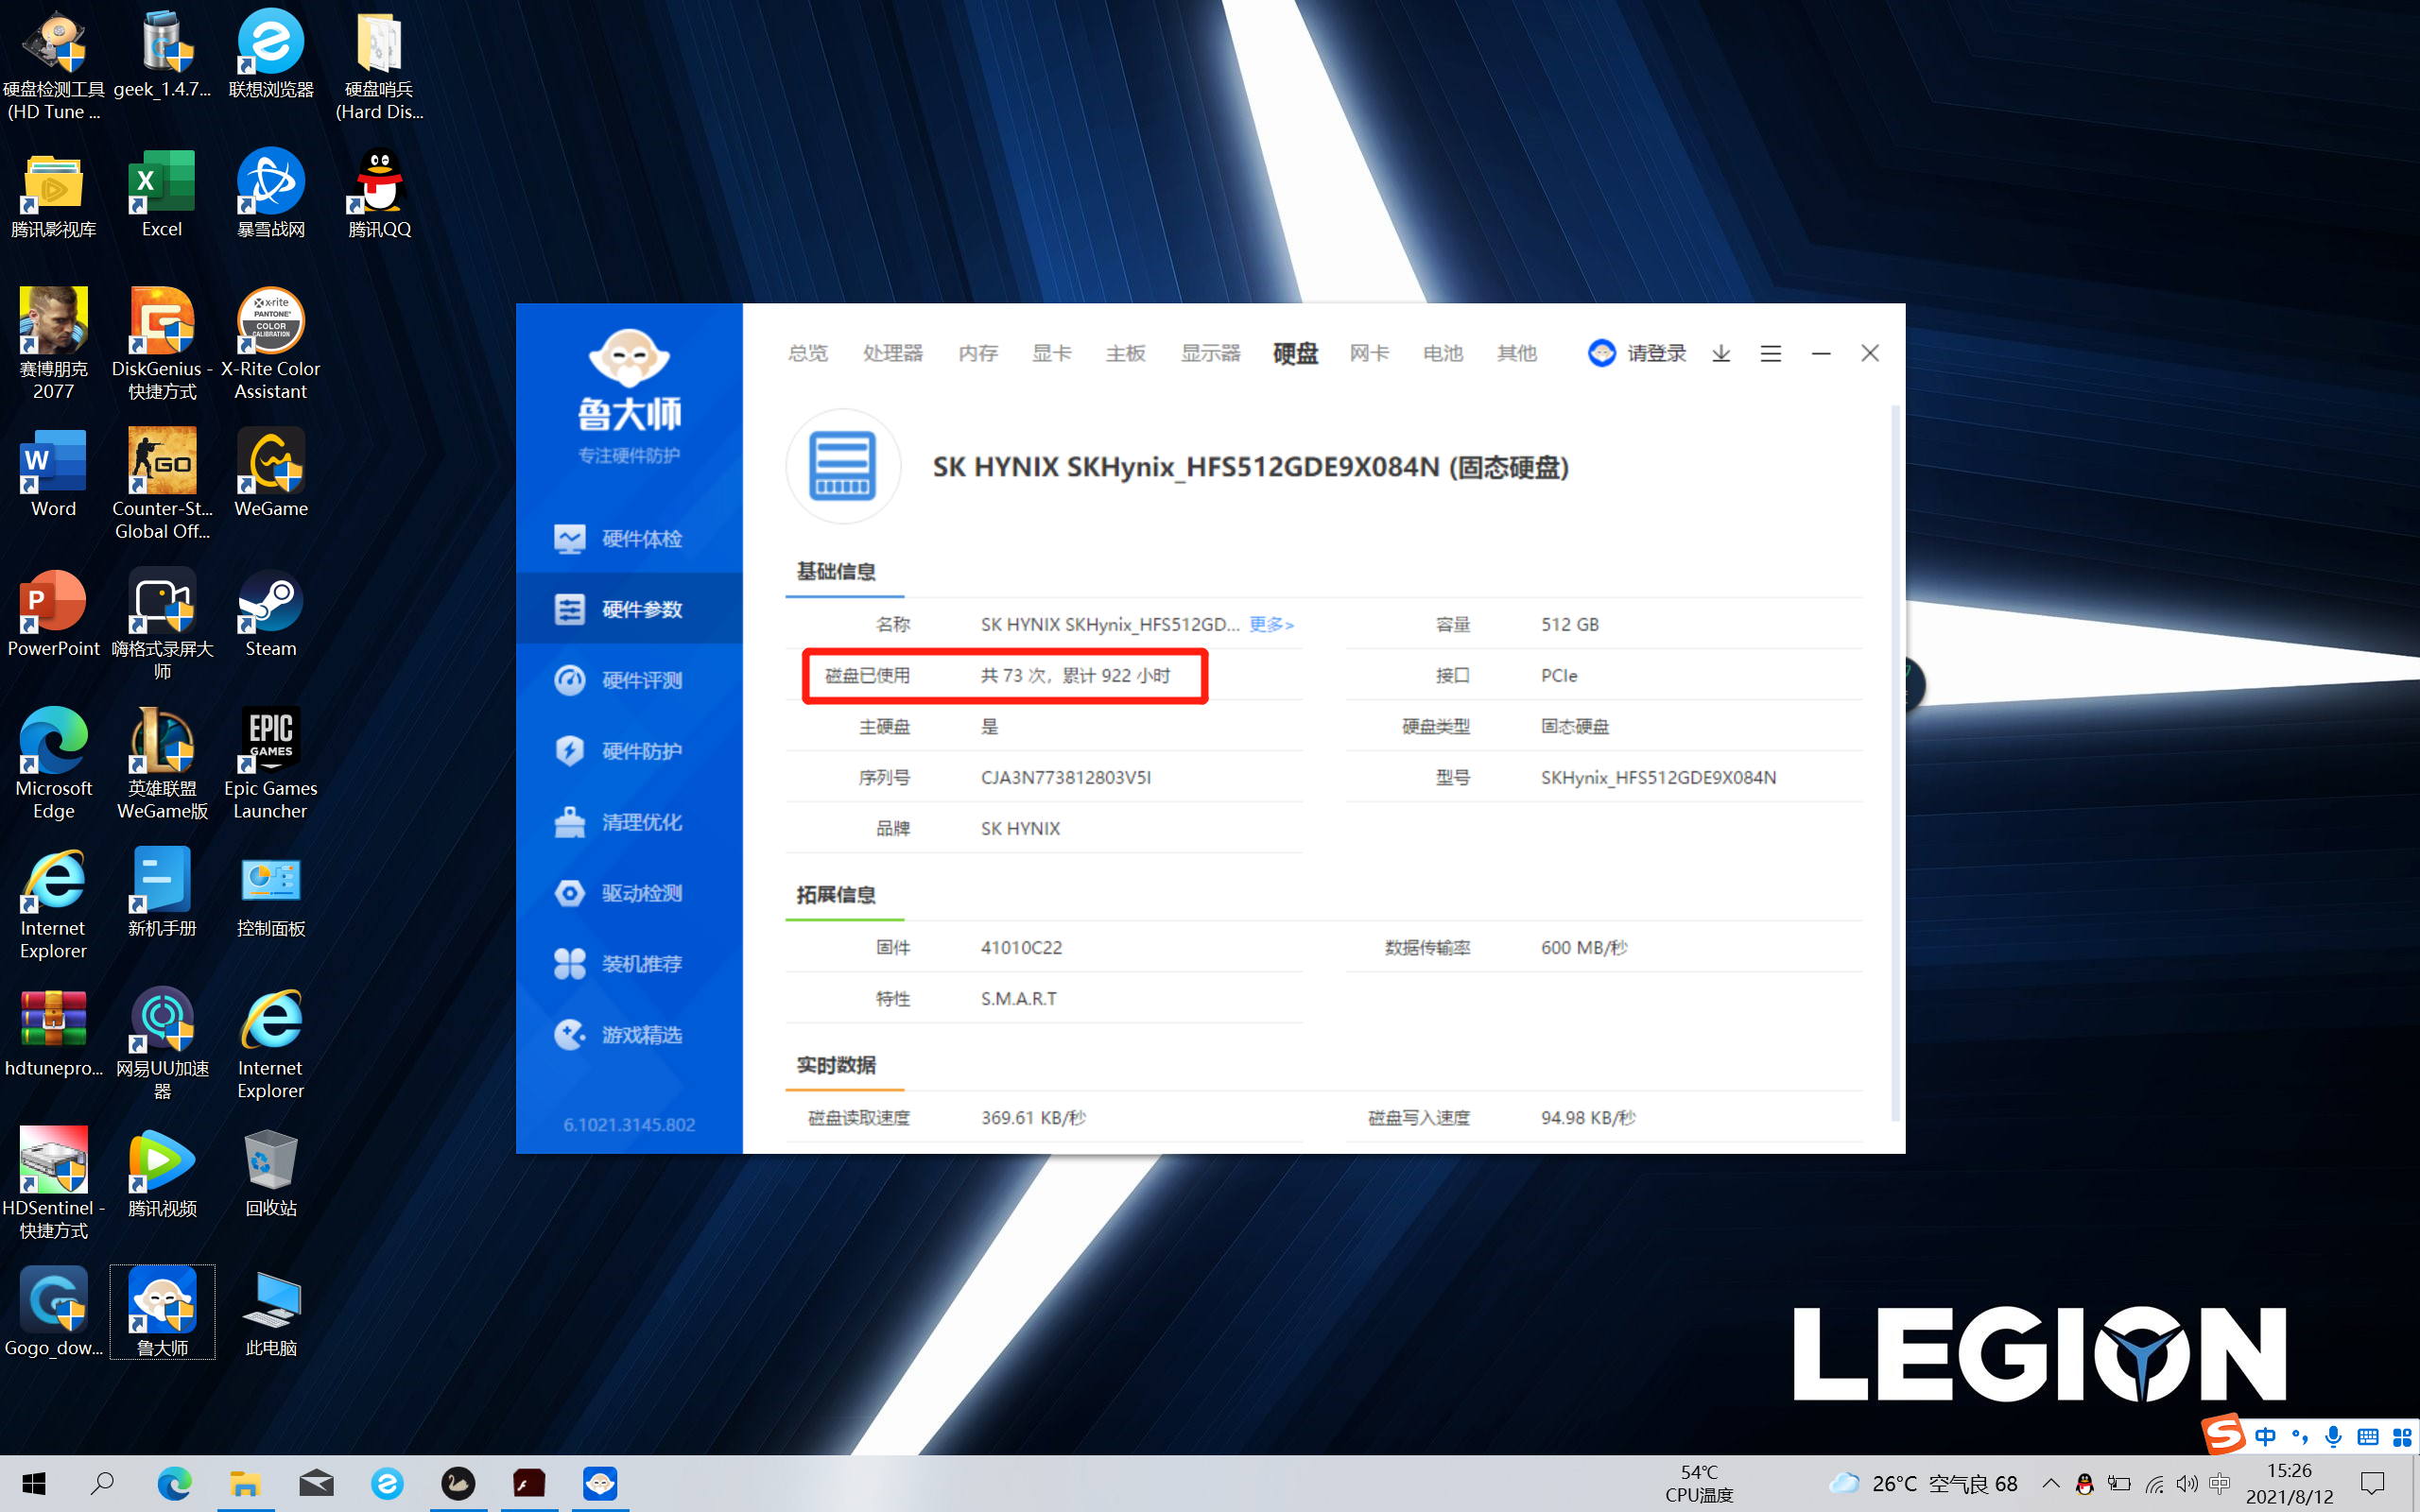Browse 游戏精选 from the sidebar
The width and height of the screenshot is (2420, 1512).
(629, 1035)
